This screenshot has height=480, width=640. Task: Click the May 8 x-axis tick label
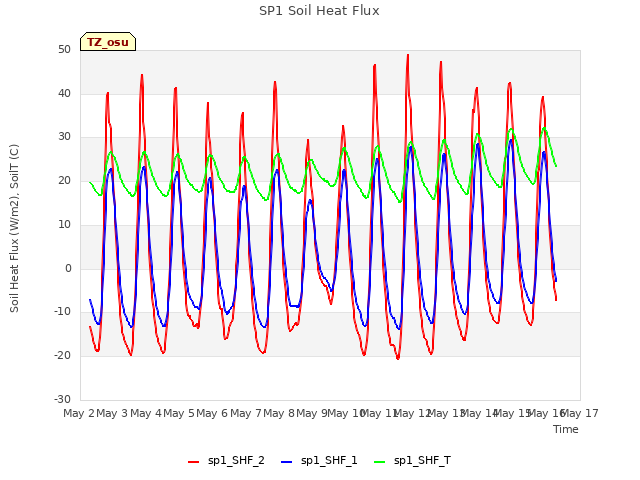click(x=279, y=413)
